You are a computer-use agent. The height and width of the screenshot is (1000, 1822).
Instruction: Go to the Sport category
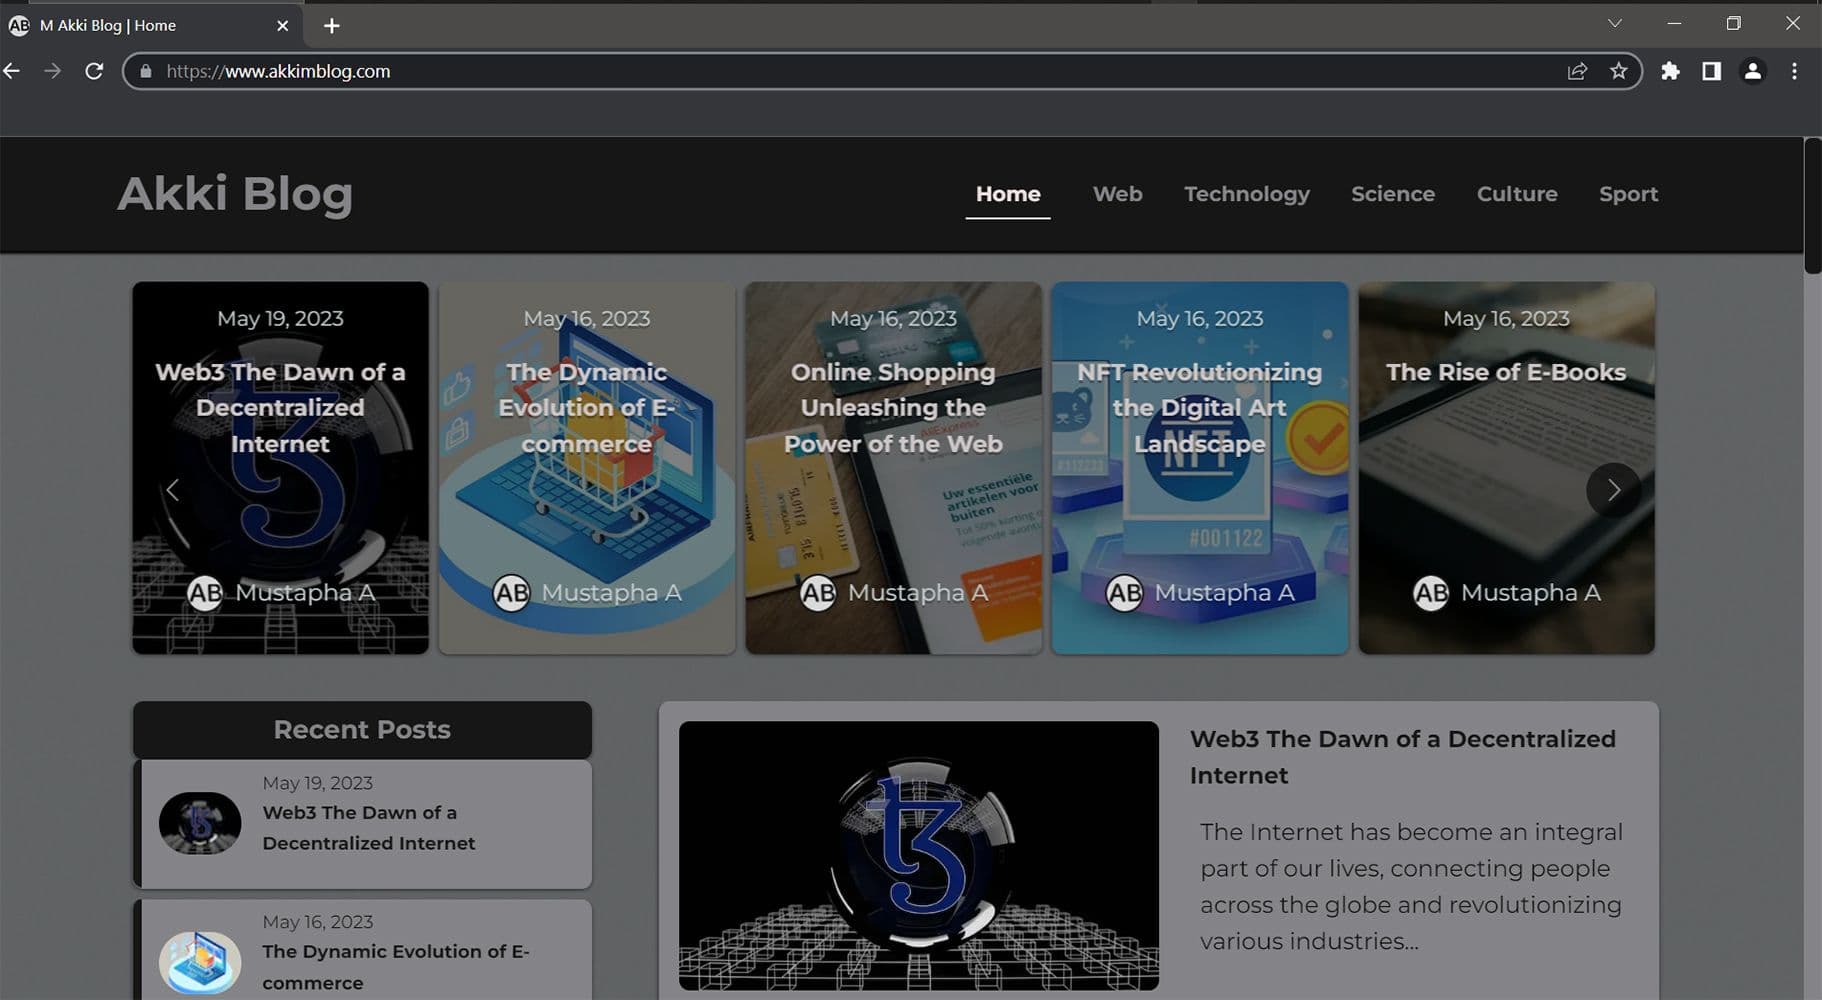[1627, 194]
